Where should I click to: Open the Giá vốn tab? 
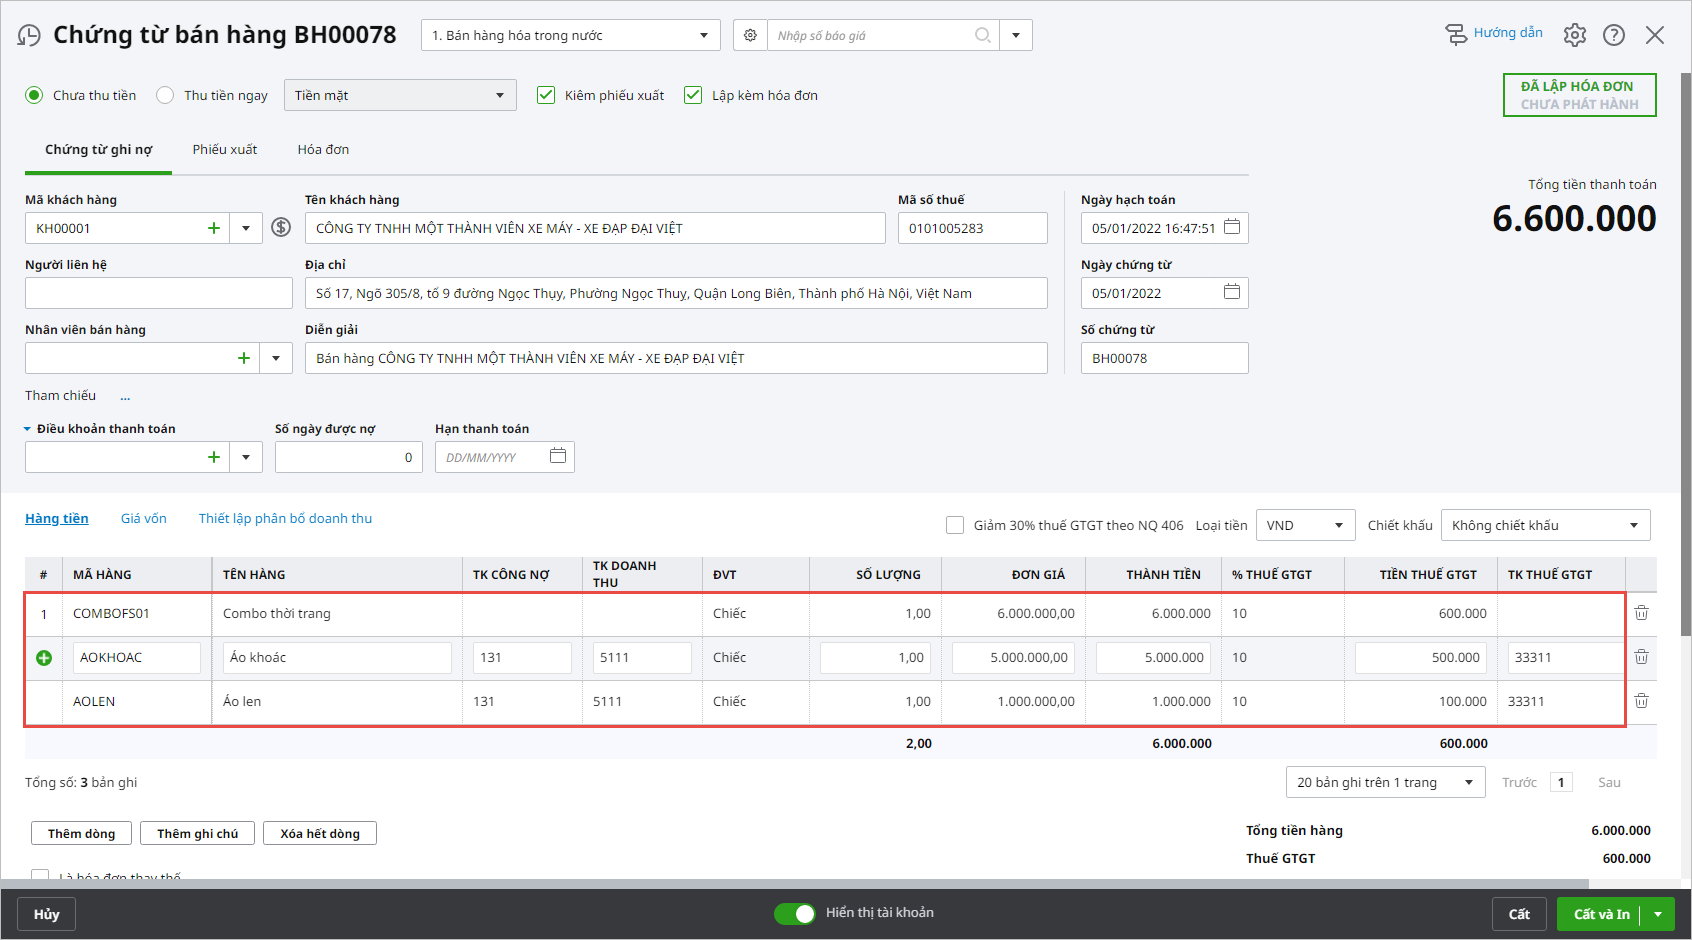144,518
